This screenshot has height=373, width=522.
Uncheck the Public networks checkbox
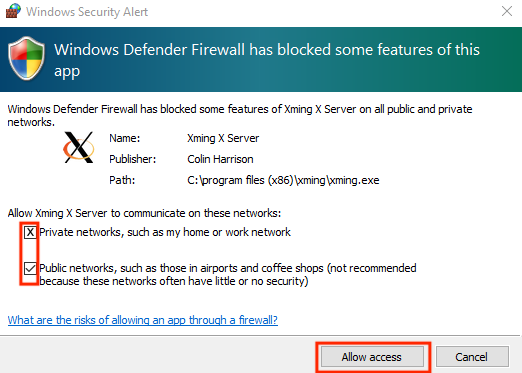[30, 268]
